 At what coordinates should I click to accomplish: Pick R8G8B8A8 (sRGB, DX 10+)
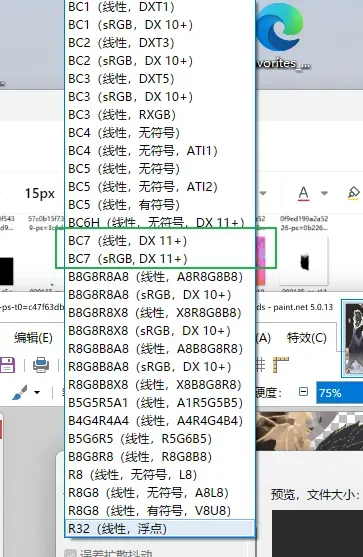(x=160, y=367)
